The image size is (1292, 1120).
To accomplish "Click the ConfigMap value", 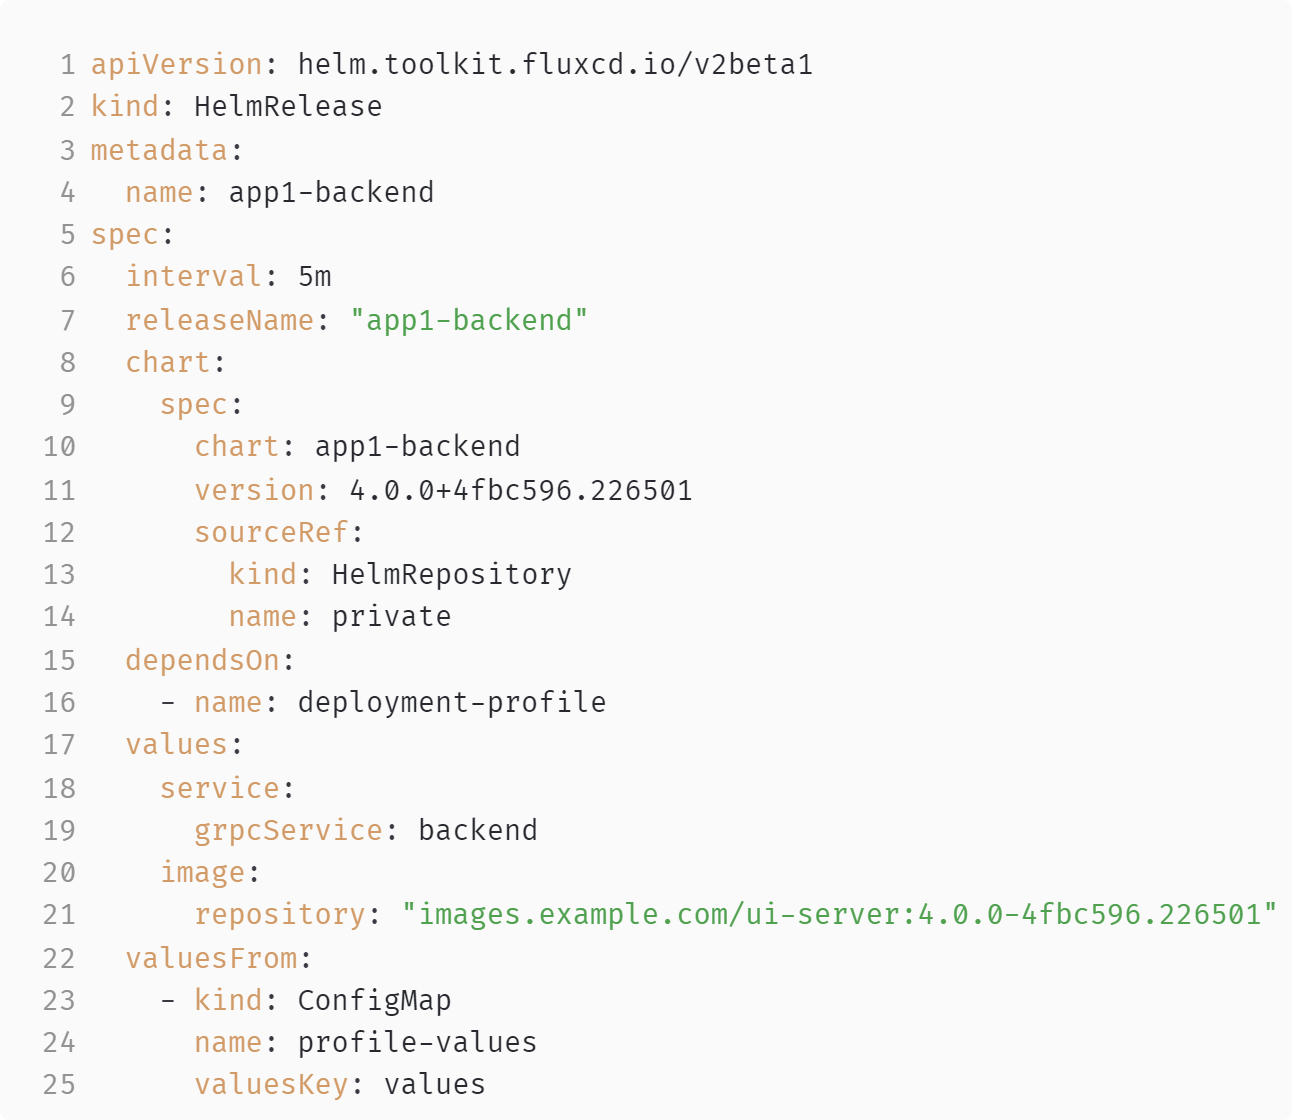I will pyautogui.click(x=374, y=1000).
